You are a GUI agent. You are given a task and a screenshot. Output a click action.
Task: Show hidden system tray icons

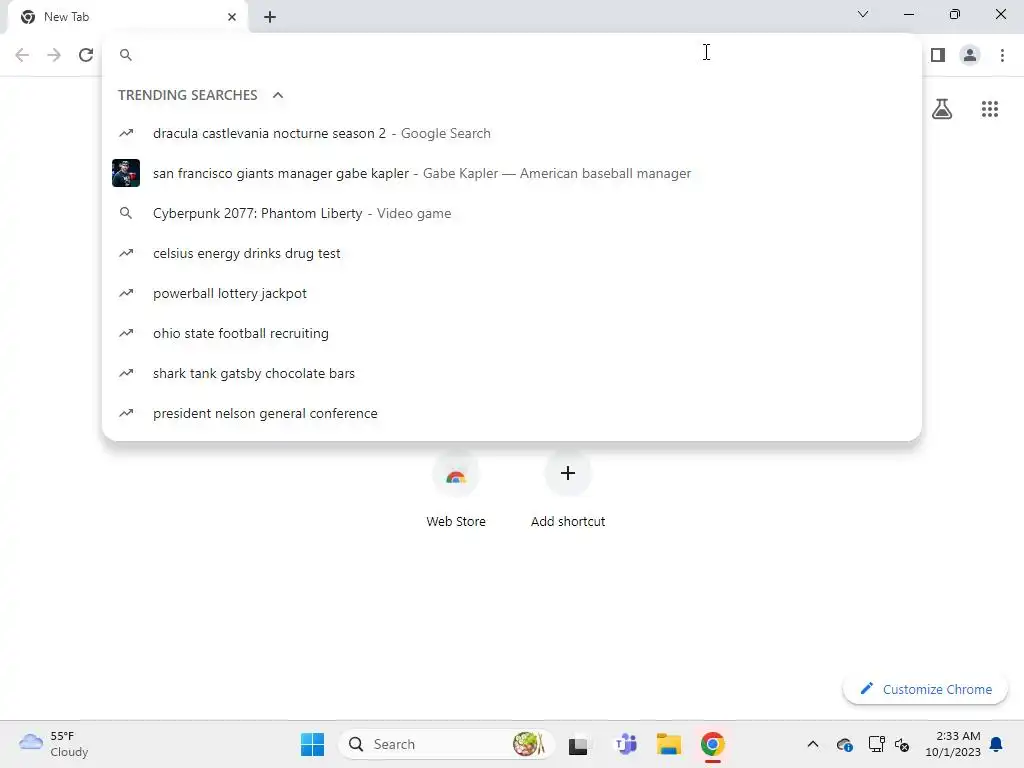812,744
